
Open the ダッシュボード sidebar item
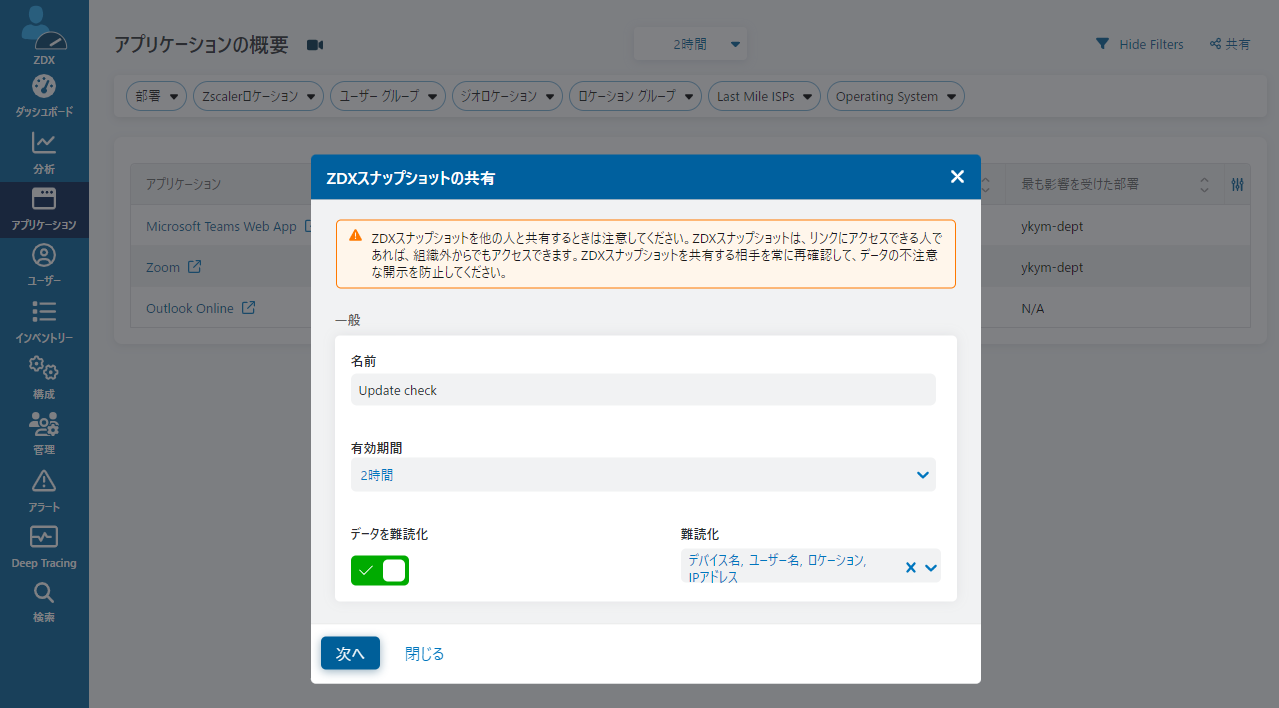pos(44,97)
